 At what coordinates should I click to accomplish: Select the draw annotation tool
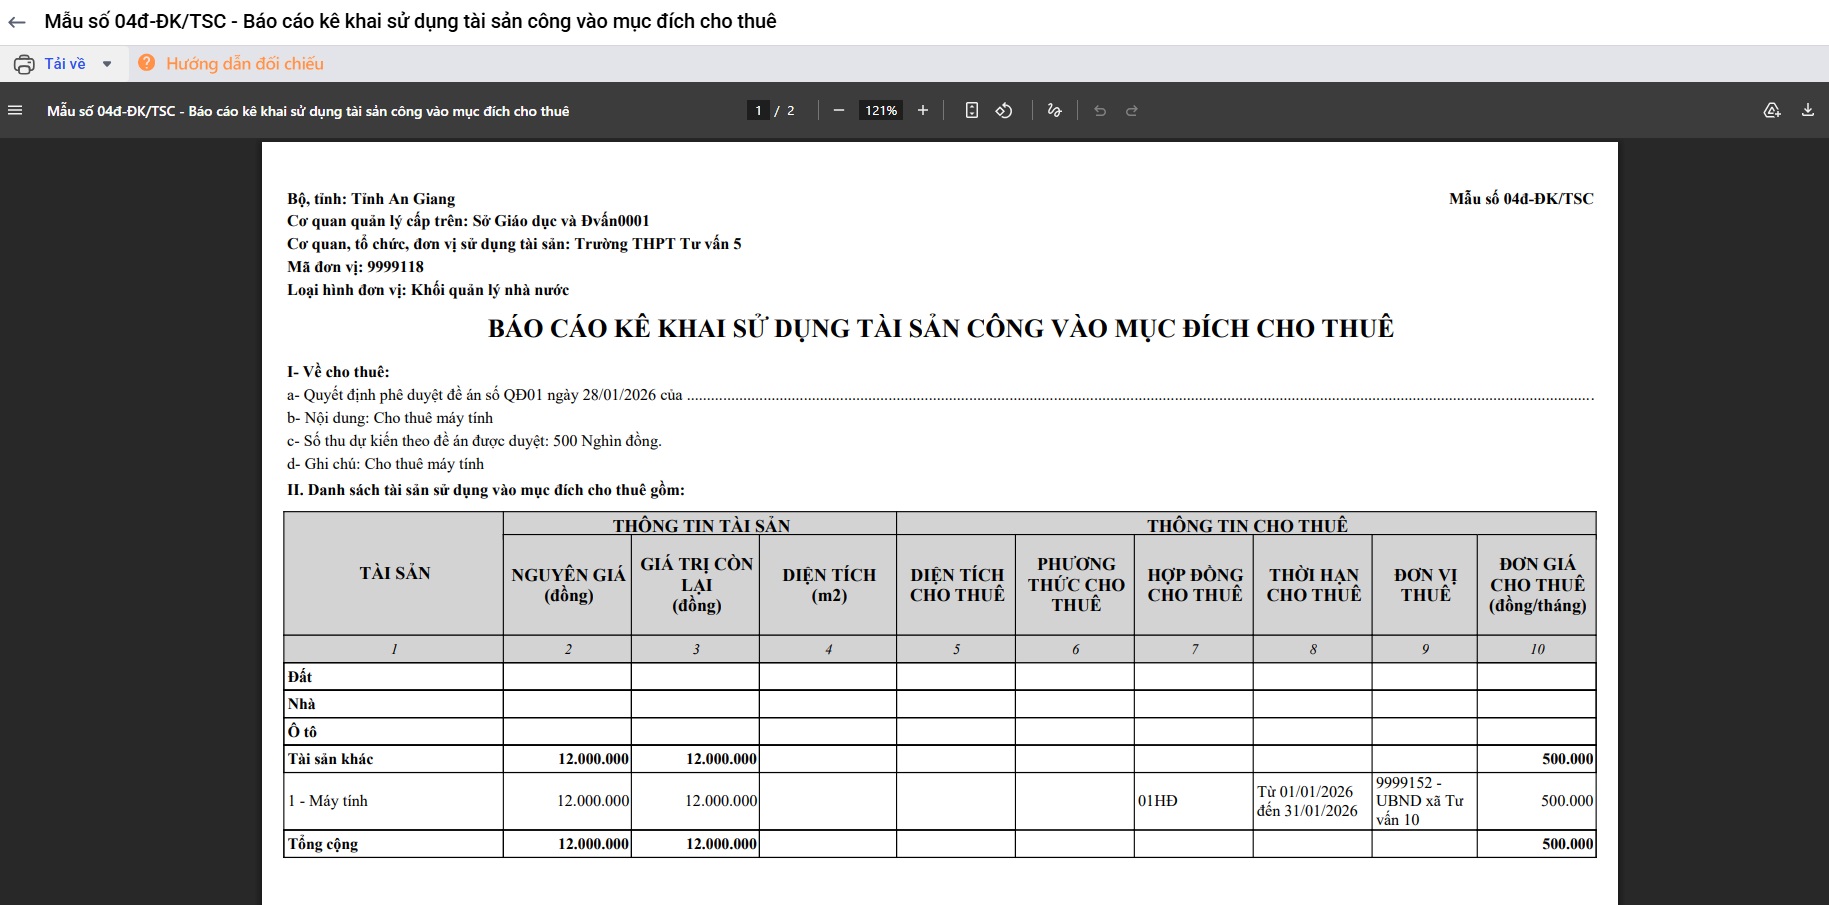(1054, 111)
